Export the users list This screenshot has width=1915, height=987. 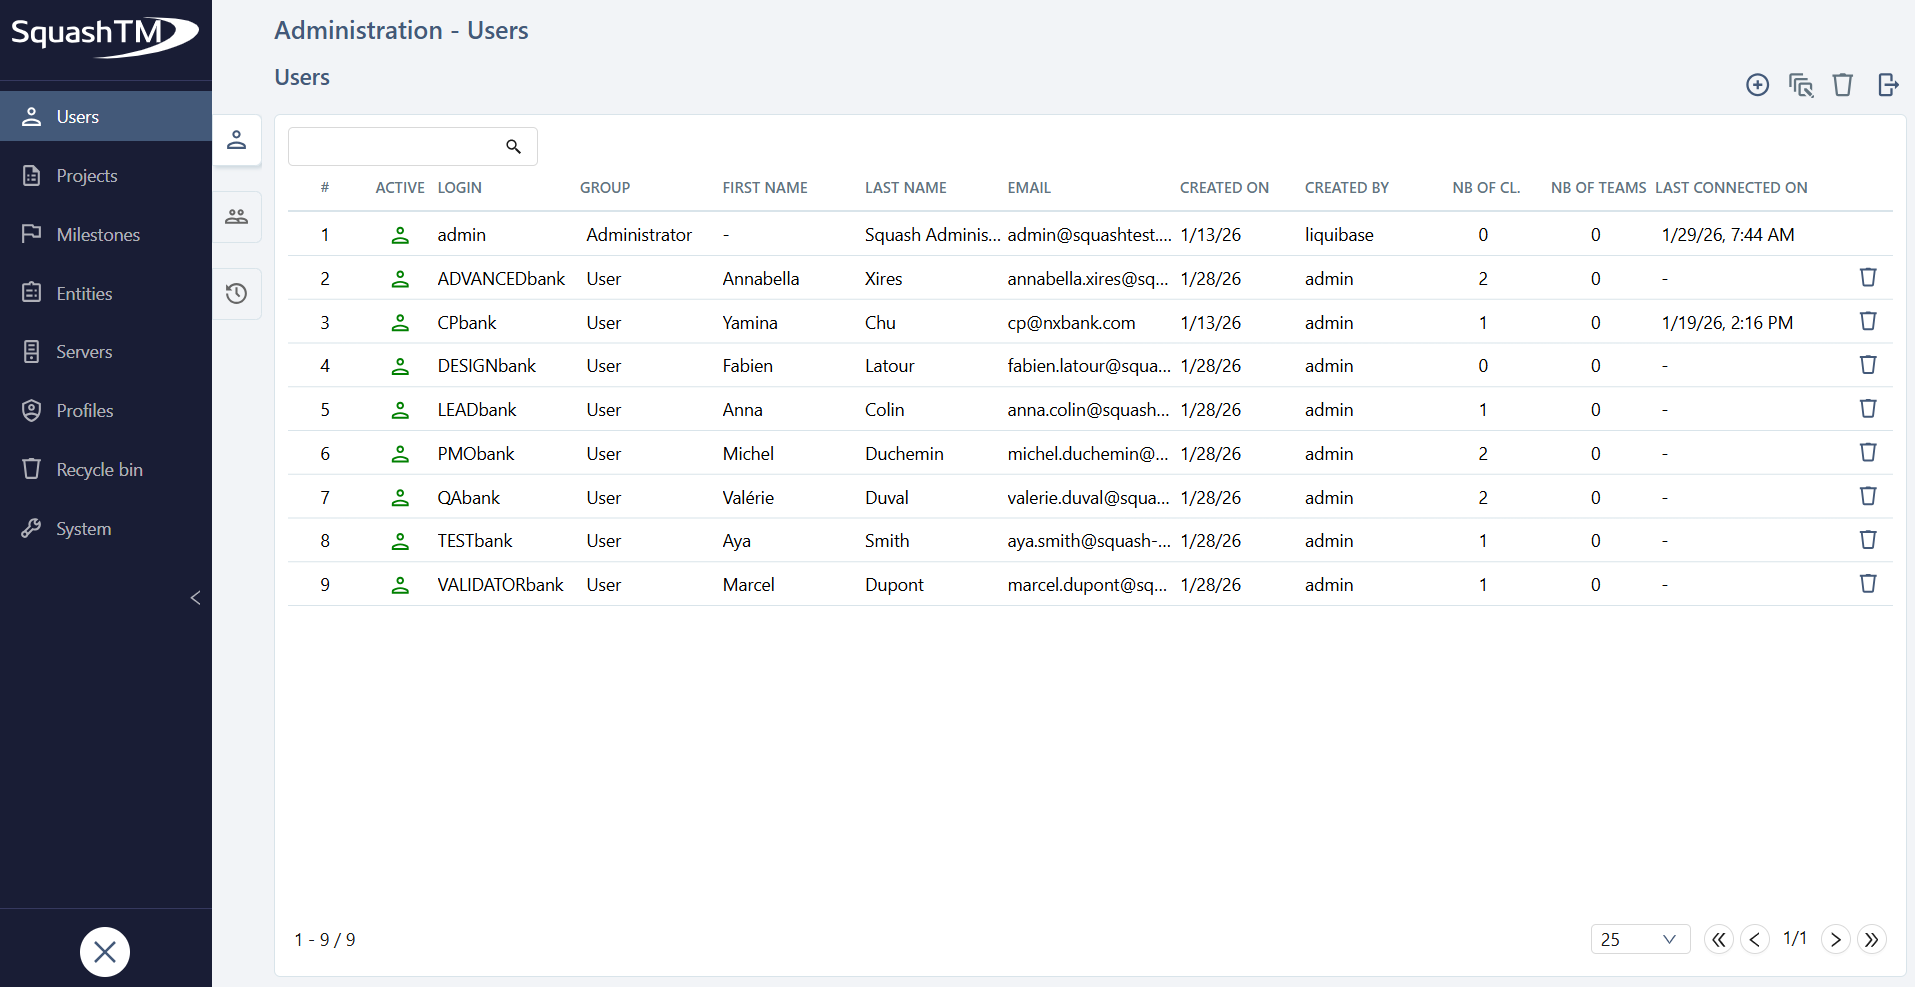(1888, 85)
